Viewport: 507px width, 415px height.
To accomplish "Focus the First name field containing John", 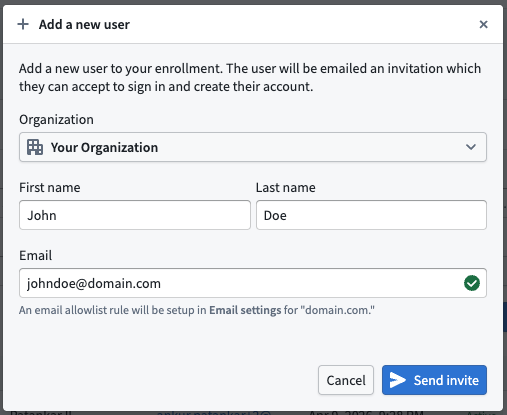I will (135, 215).
